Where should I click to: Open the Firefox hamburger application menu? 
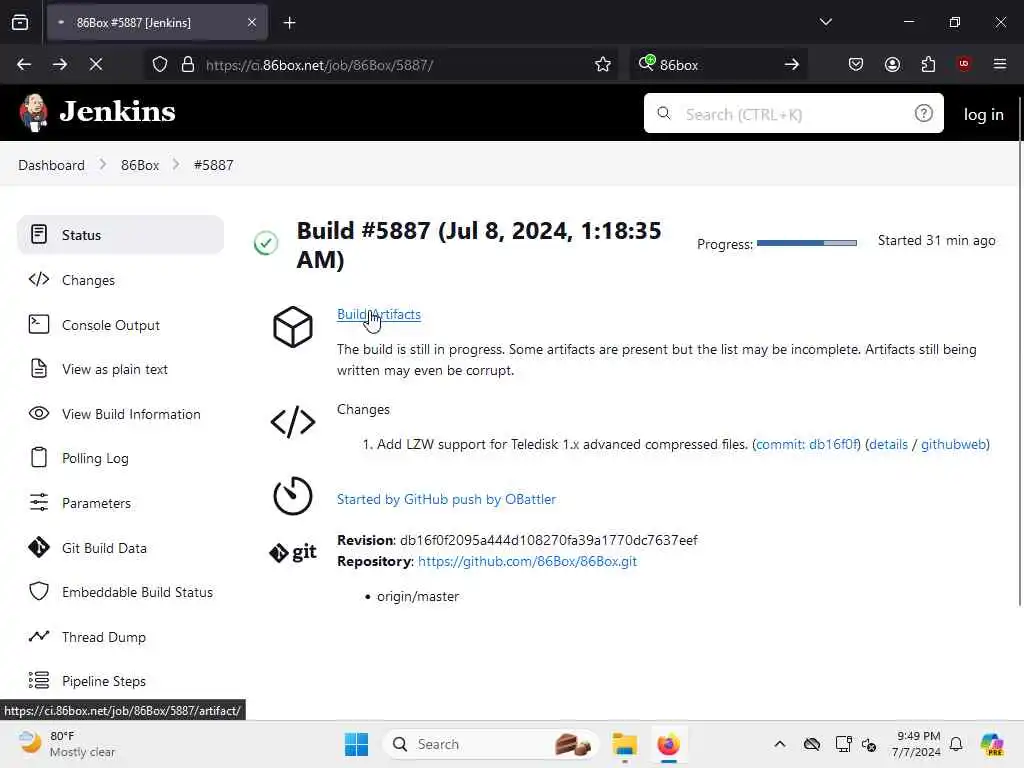coord(1000,64)
